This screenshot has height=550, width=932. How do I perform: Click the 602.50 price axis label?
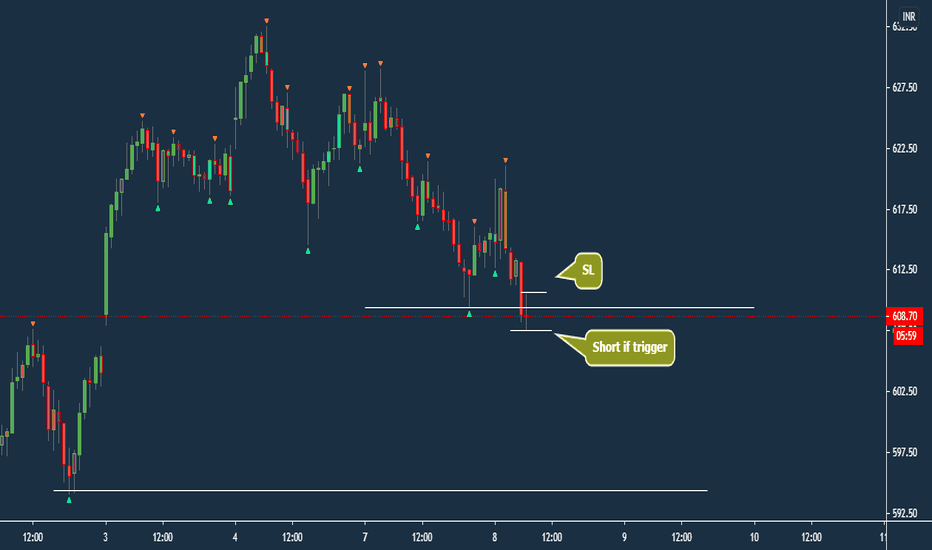904,391
